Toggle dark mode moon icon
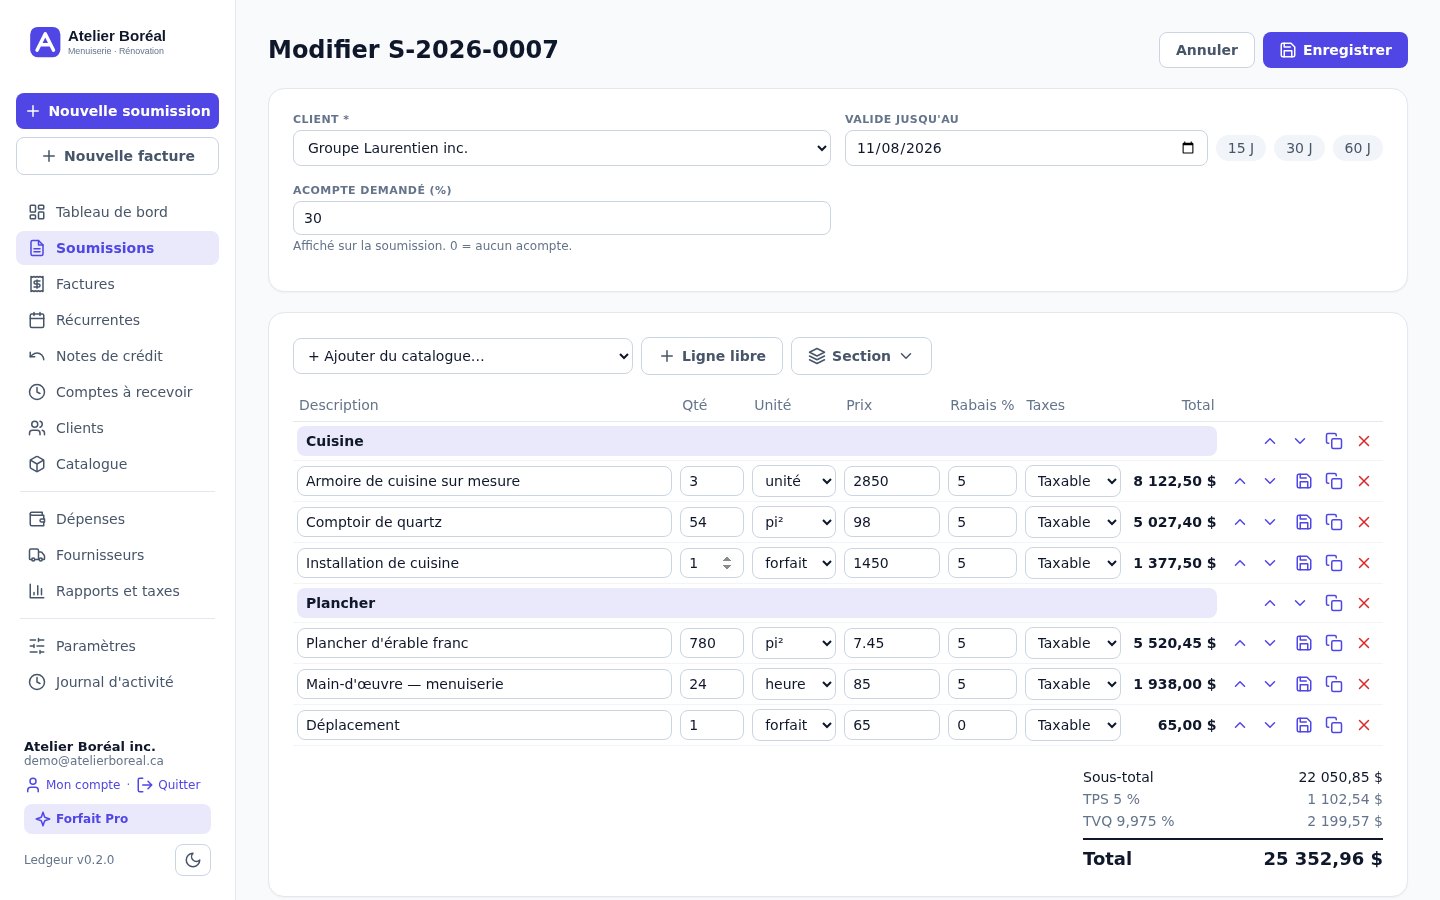Image resolution: width=1440 pixels, height=900 pixels. coord(193,860)
